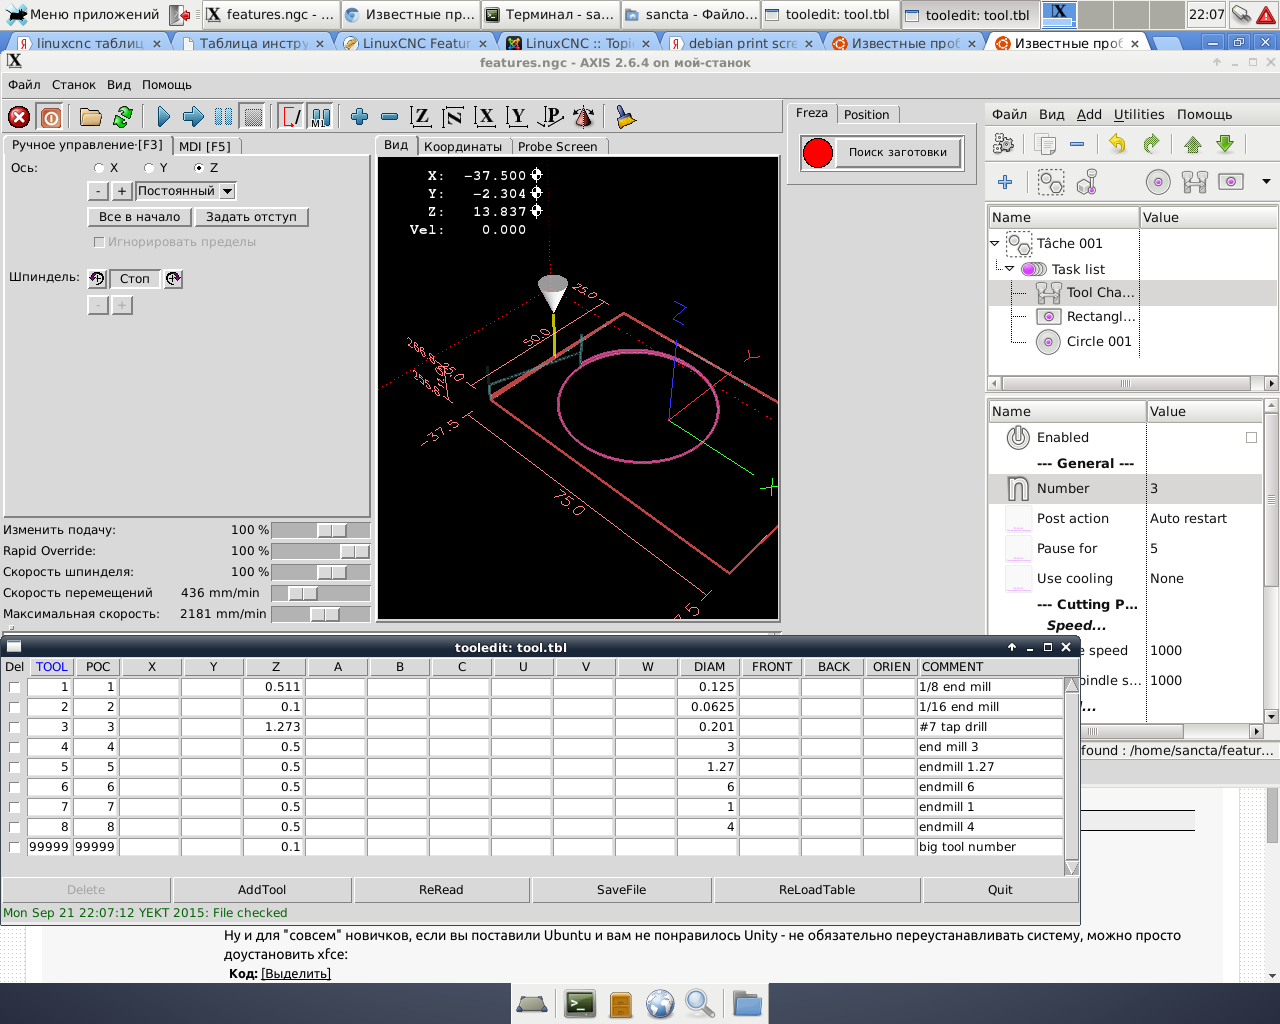Select the perspective view P icon
The width and height of the screenshot is (1280, 1024).
click(x=551, y=117)
